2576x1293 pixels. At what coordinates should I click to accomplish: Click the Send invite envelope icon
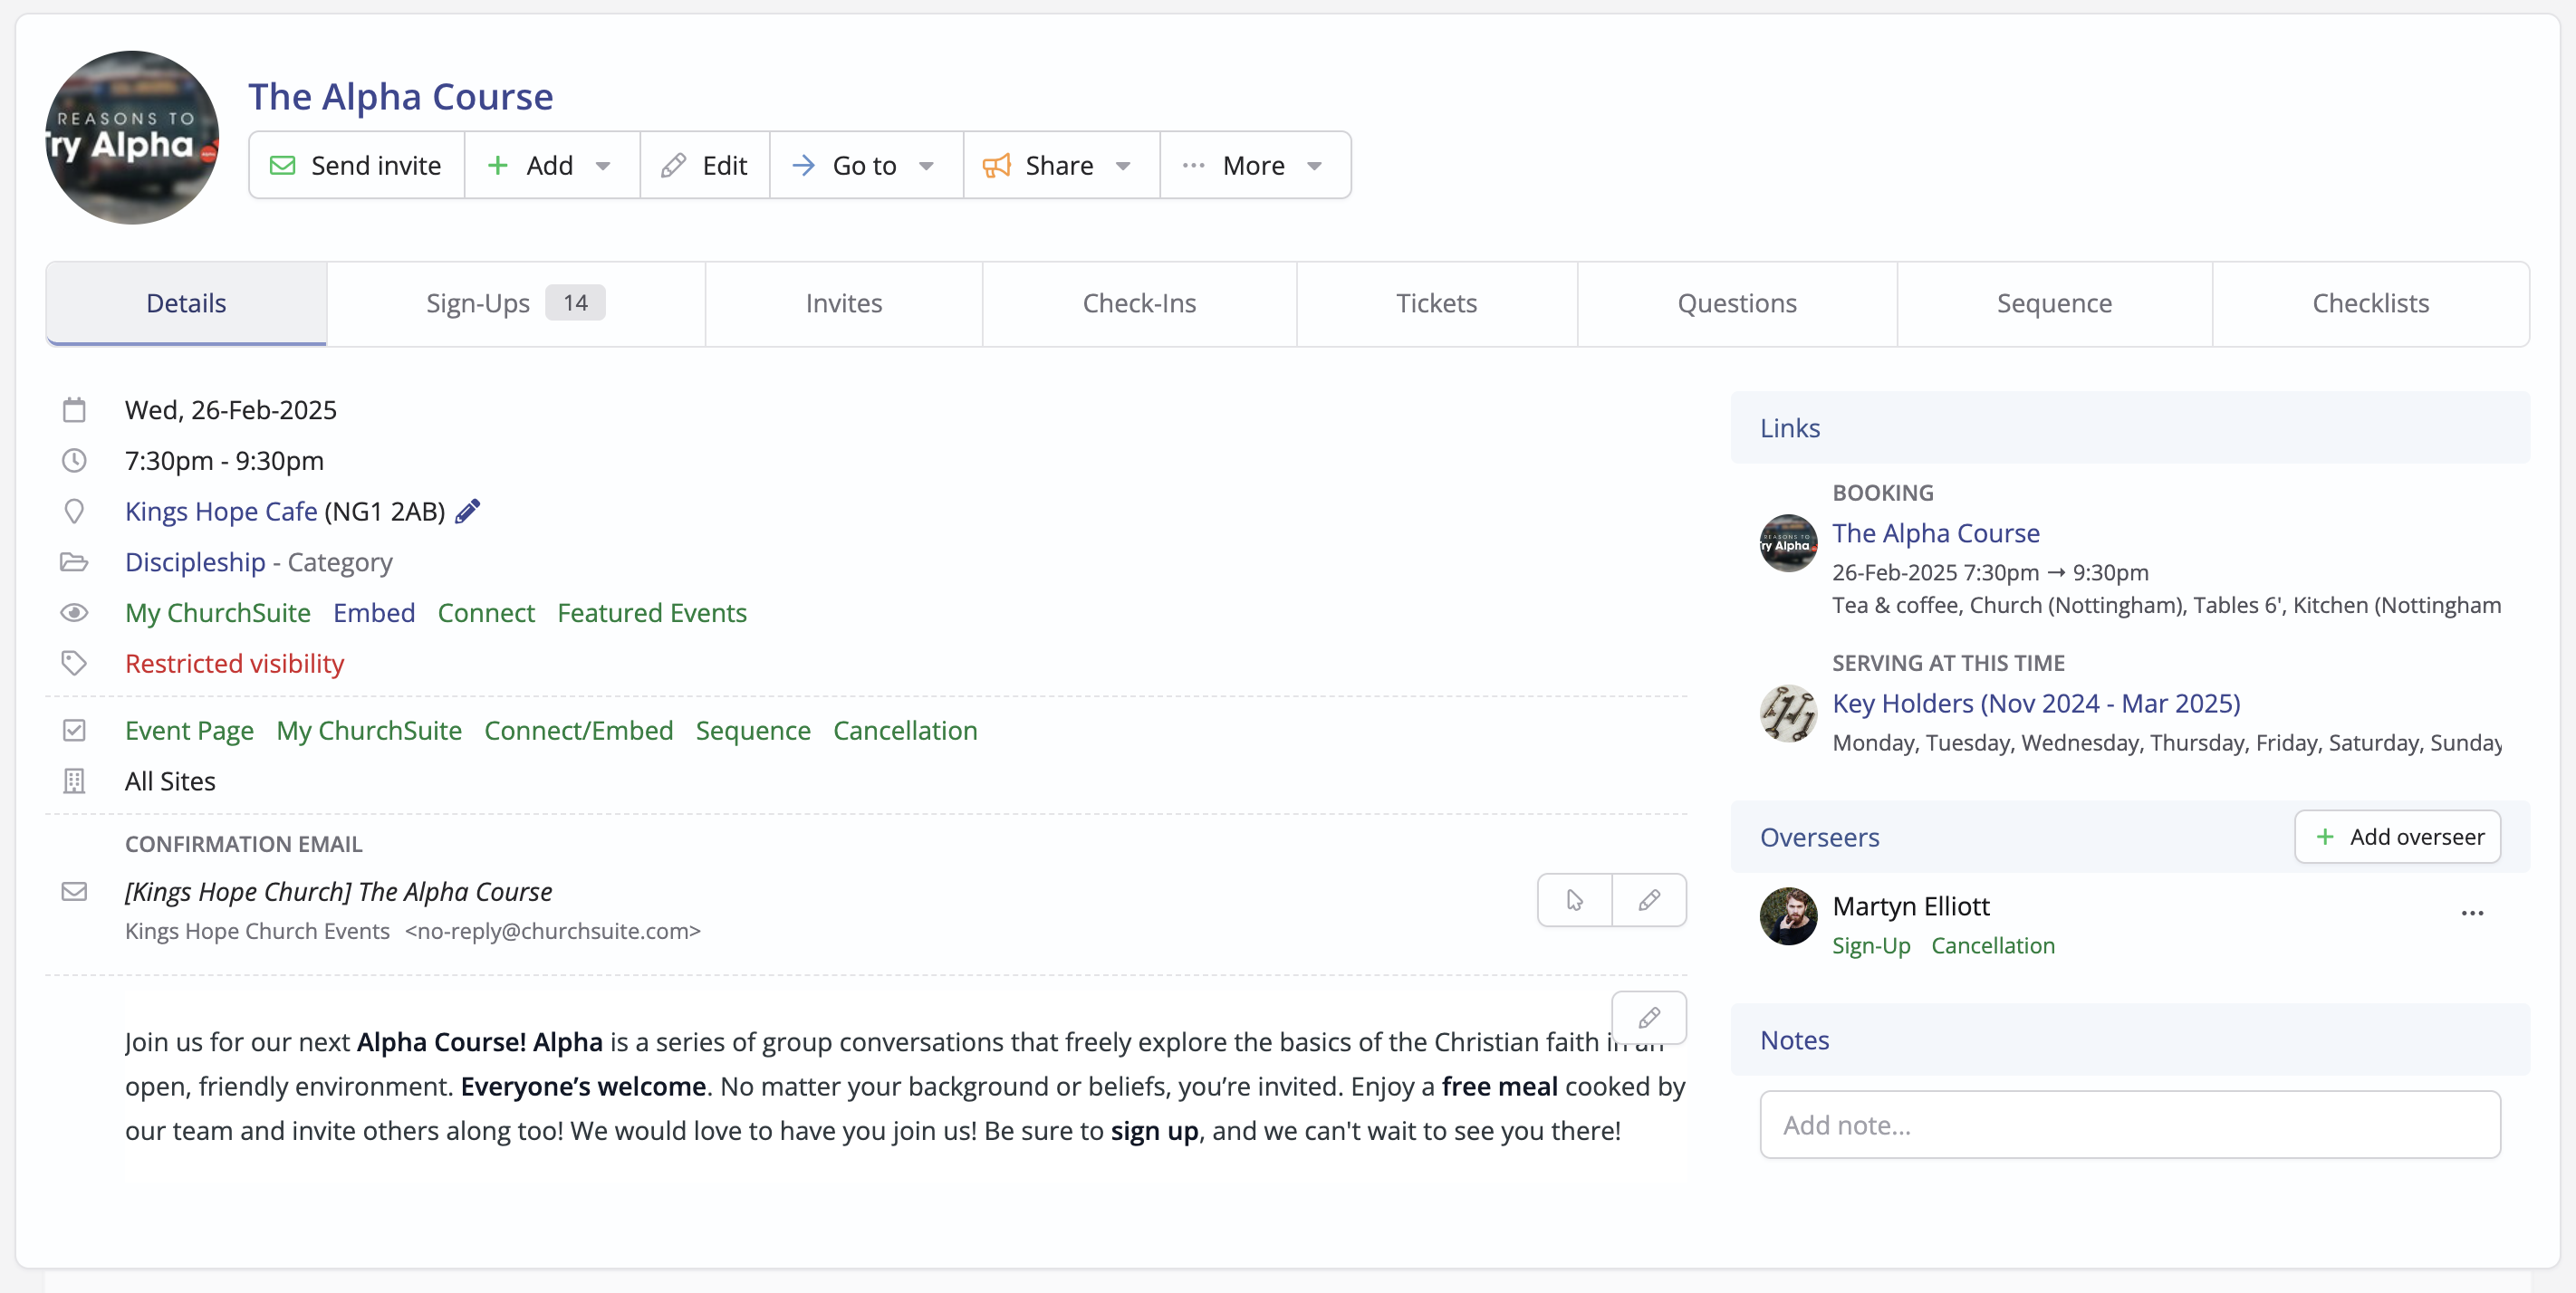(283, 165)
